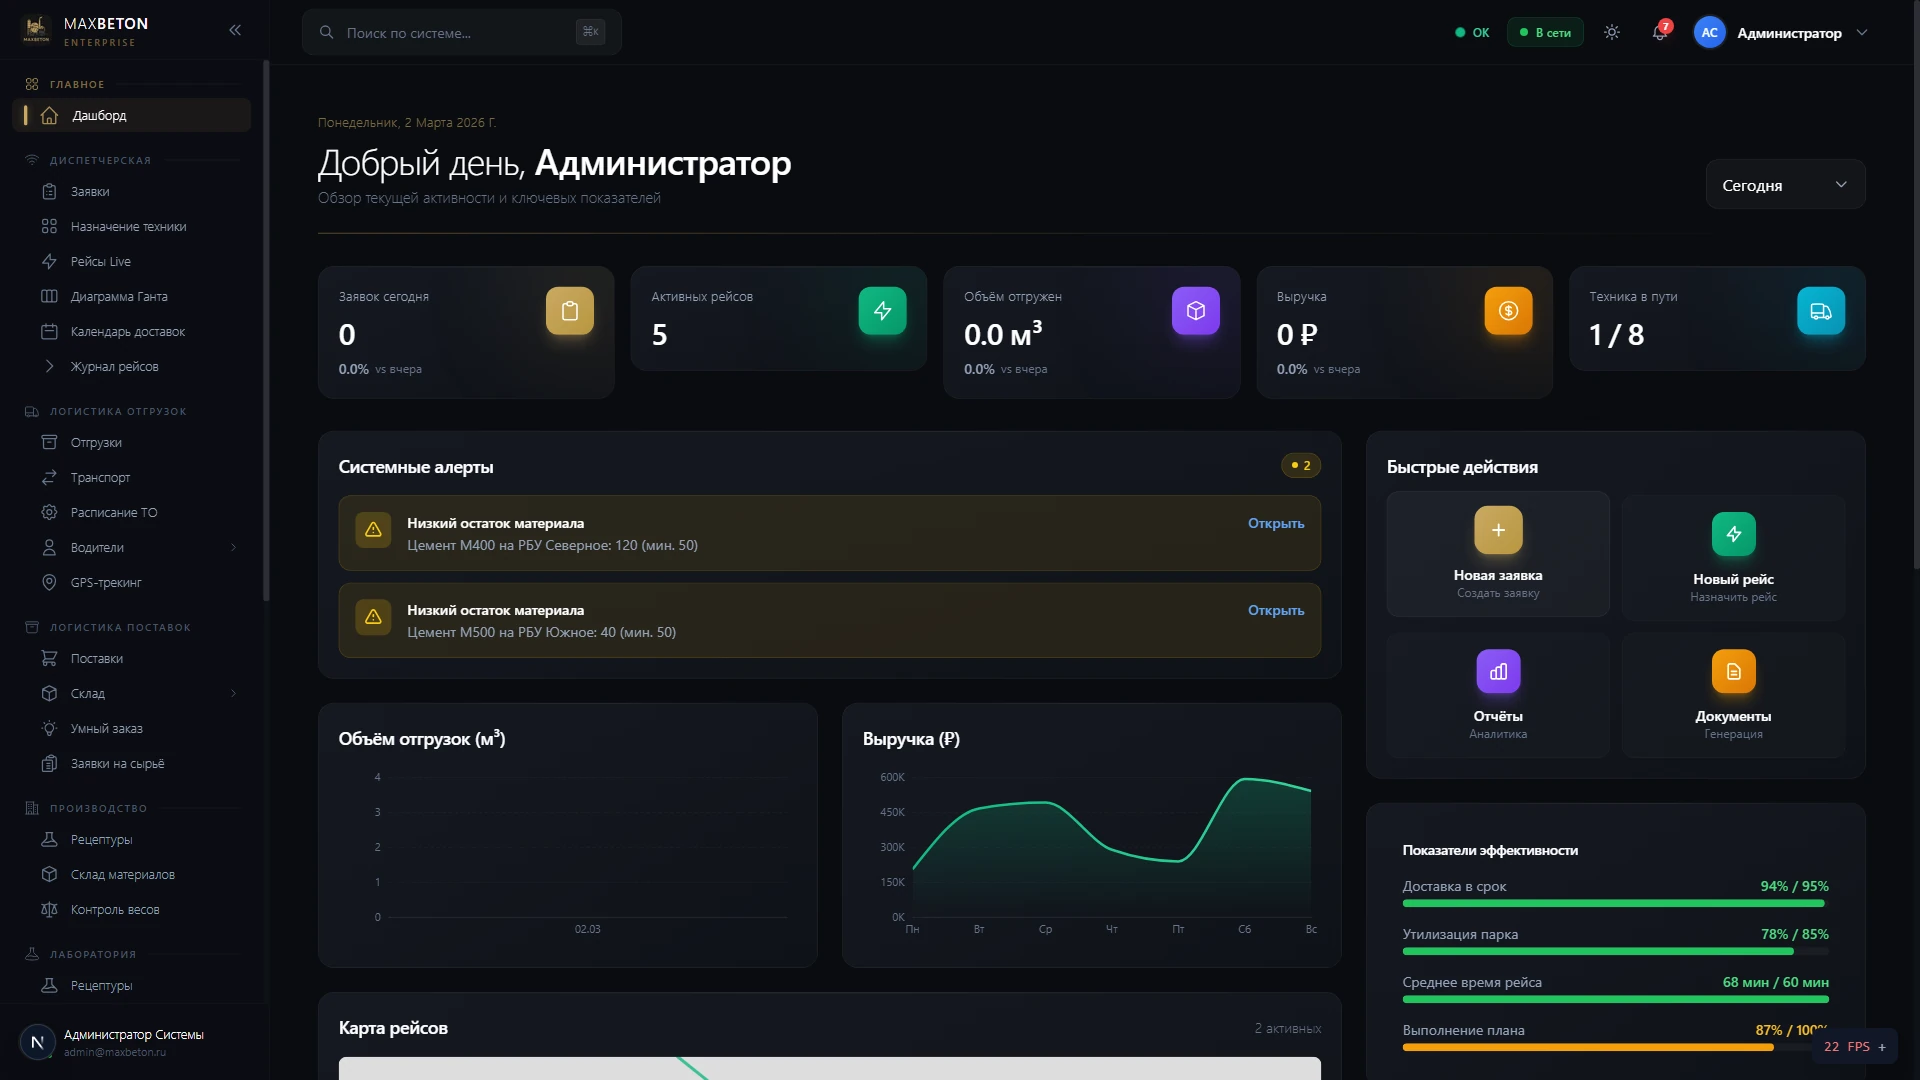Click cube icon on Объём отгружен card

1196,311
